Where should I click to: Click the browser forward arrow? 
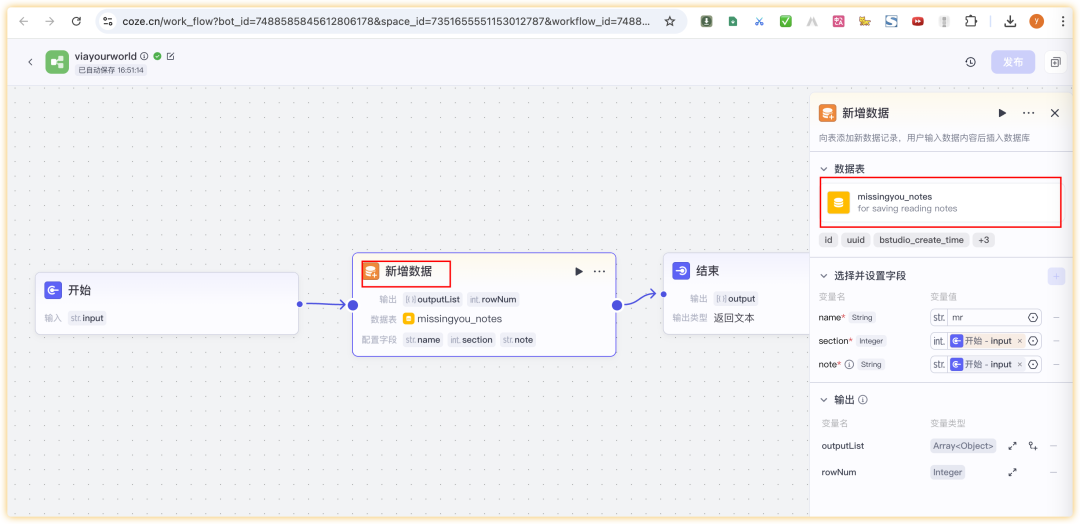coord(50,21)
